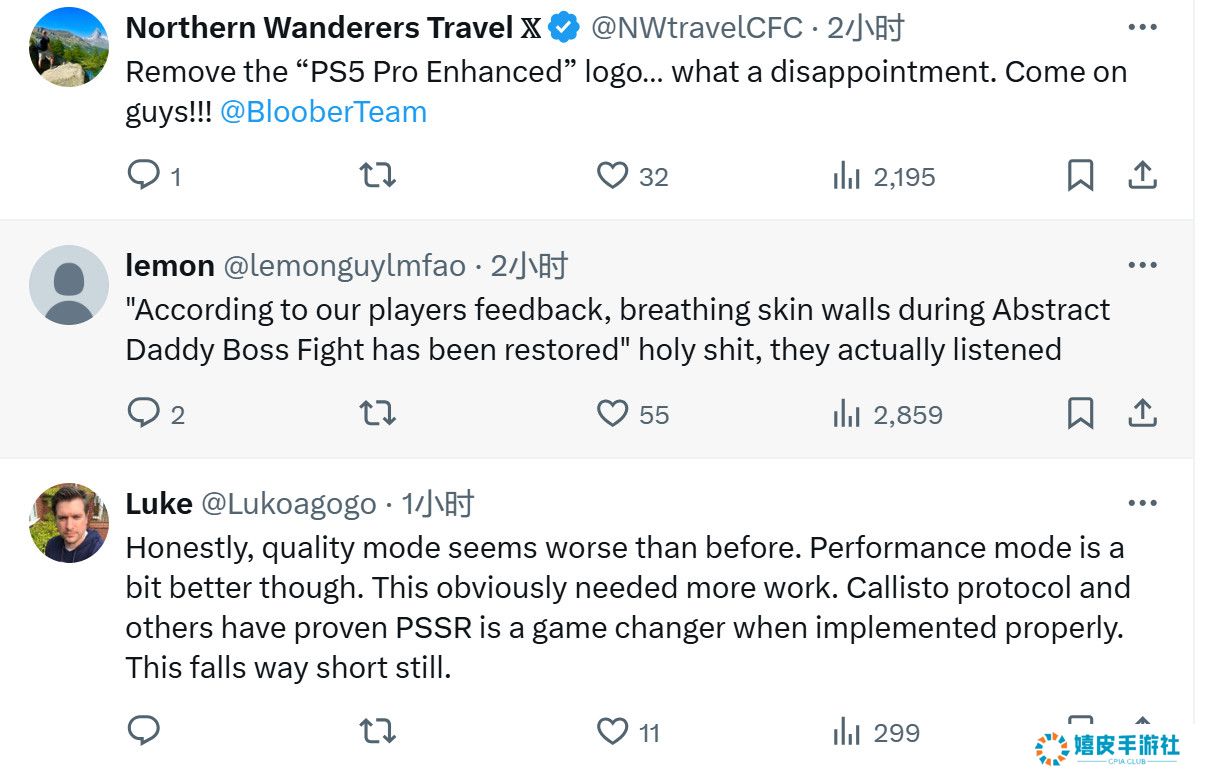This screenshot has height=774, width=1208.
Task: Open the @BlooberTeam mention link
Action: pos(323,111)
